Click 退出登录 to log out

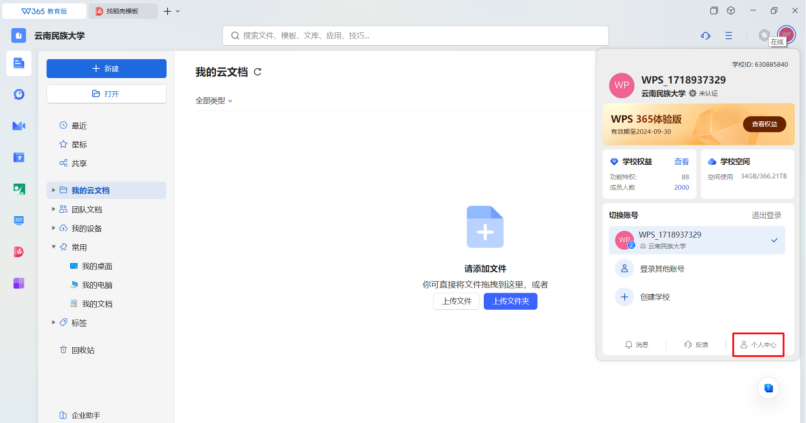pyautogui.click(x=766, y=215)
